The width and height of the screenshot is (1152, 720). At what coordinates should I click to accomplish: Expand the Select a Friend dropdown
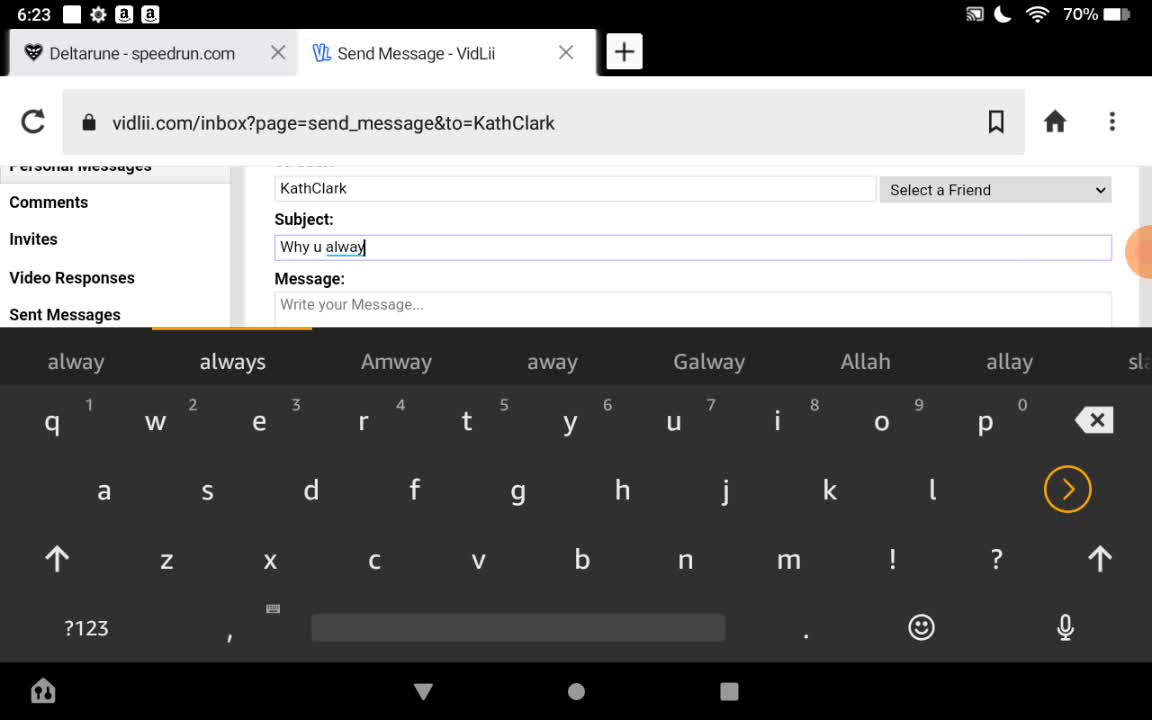pos(996,190)
